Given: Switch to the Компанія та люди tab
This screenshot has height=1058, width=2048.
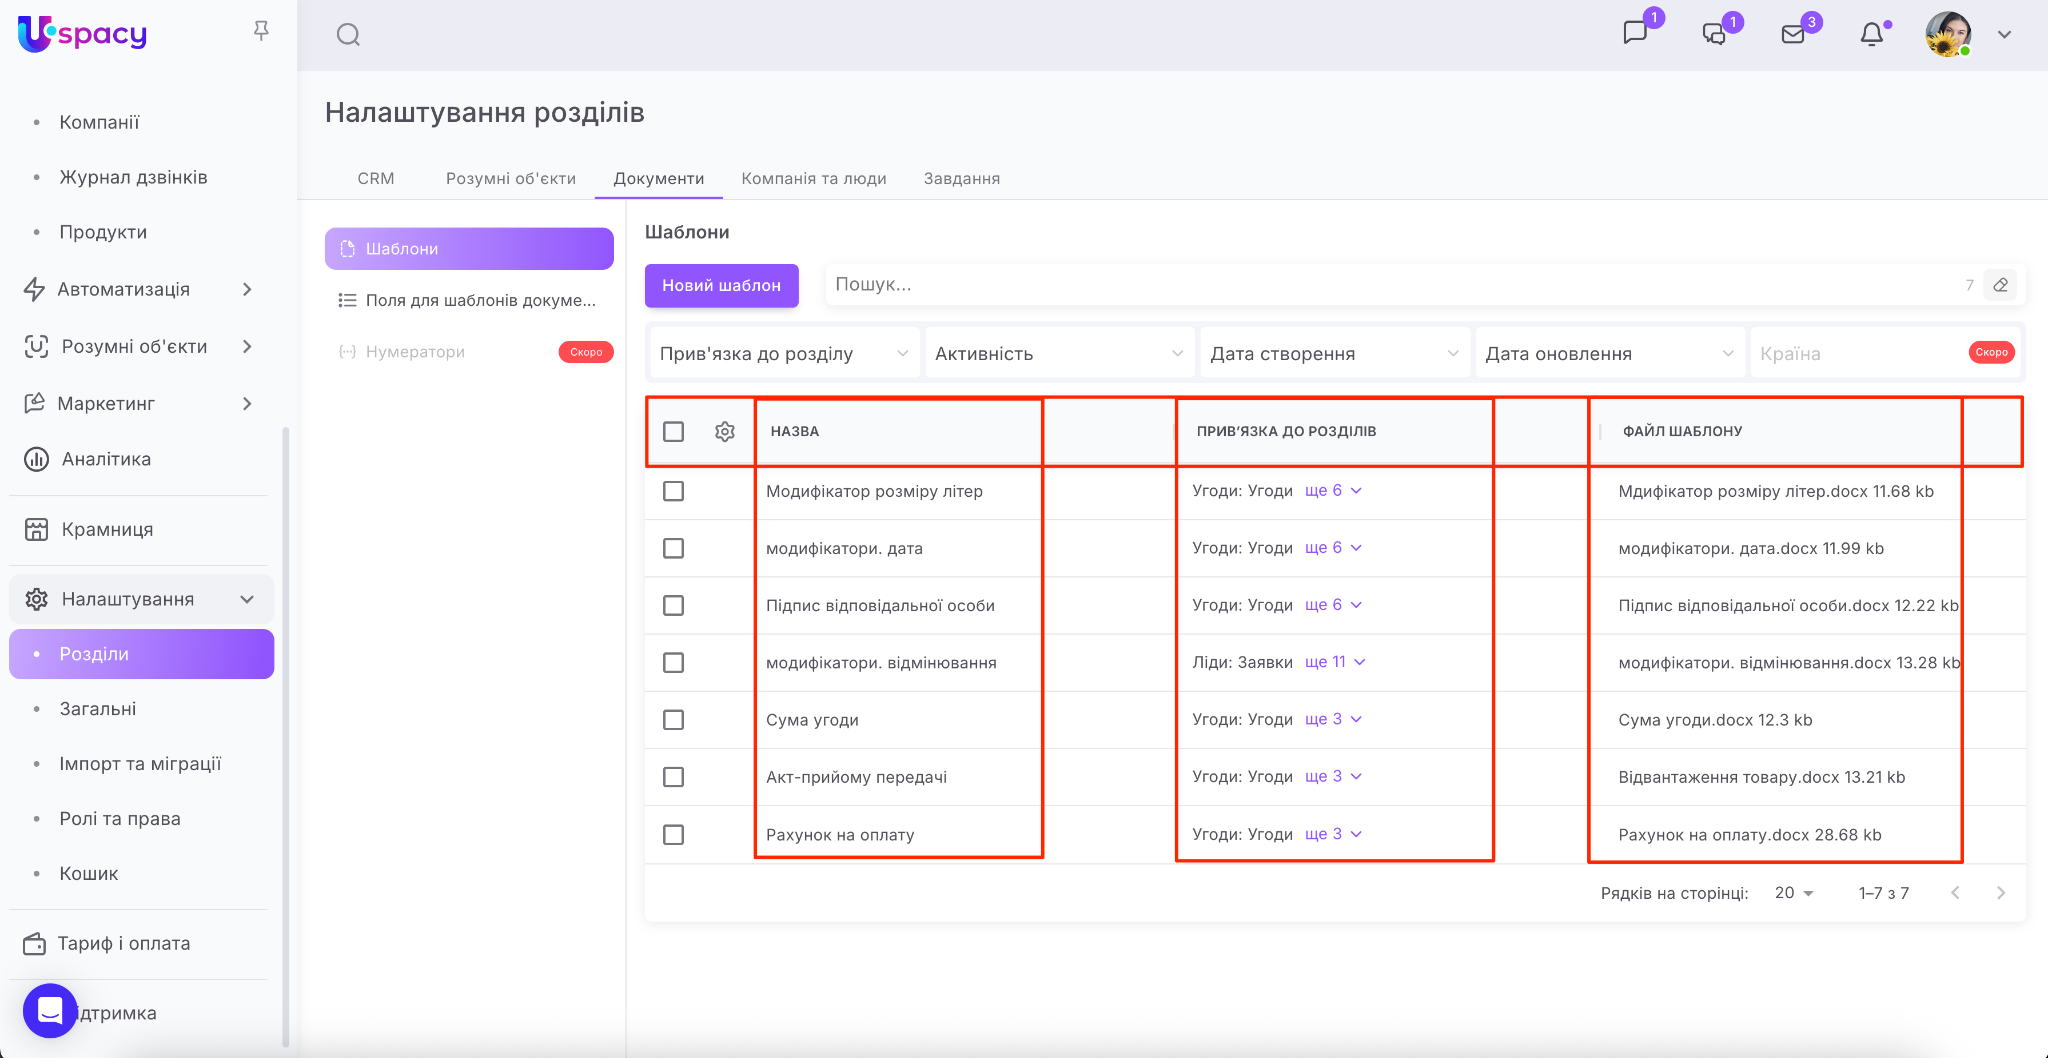Looking at the screenshot, I should (813, 178).
